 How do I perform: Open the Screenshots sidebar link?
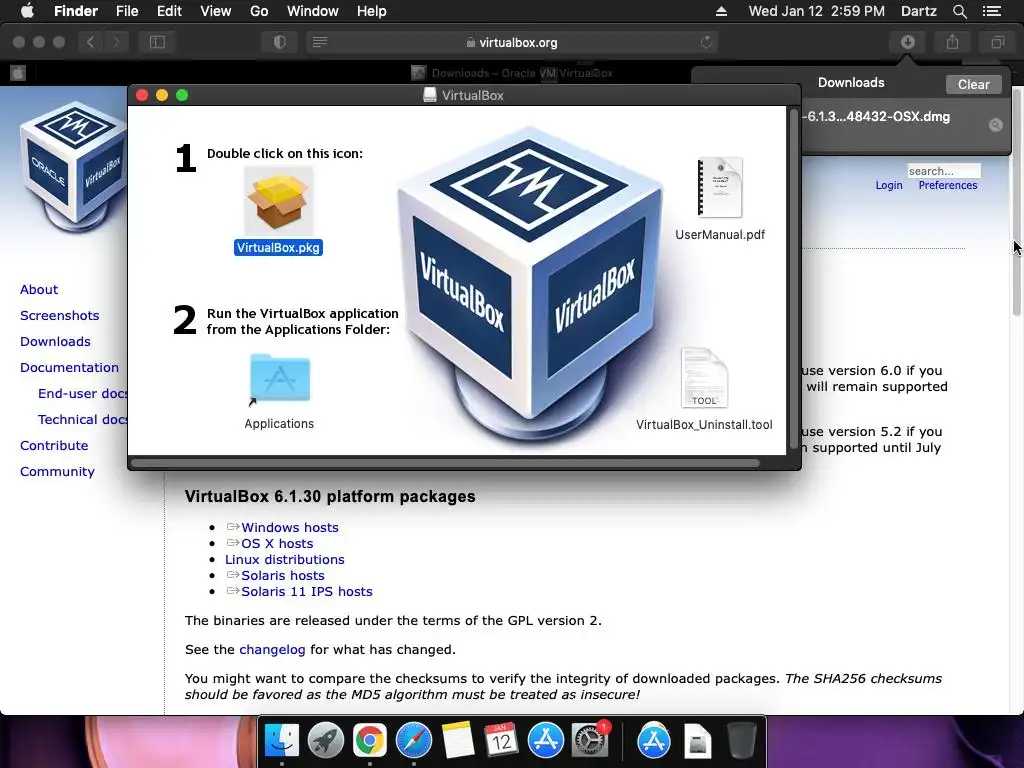coord(59,315)
